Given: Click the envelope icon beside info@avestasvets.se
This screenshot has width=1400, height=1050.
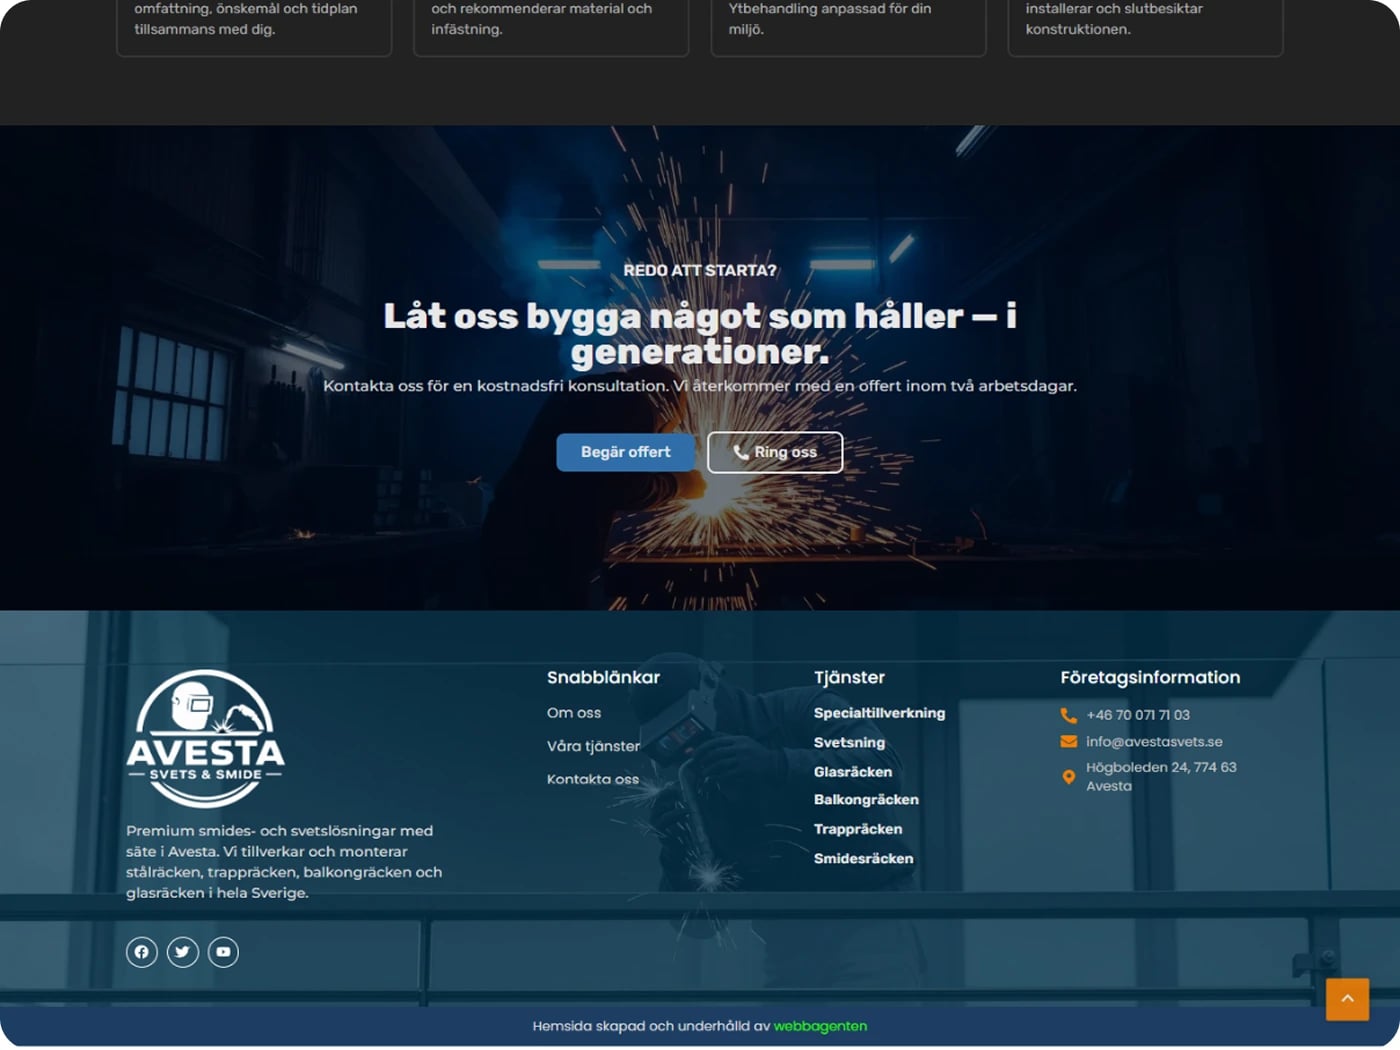Looking at the screenshot, I should point(1069,742).
